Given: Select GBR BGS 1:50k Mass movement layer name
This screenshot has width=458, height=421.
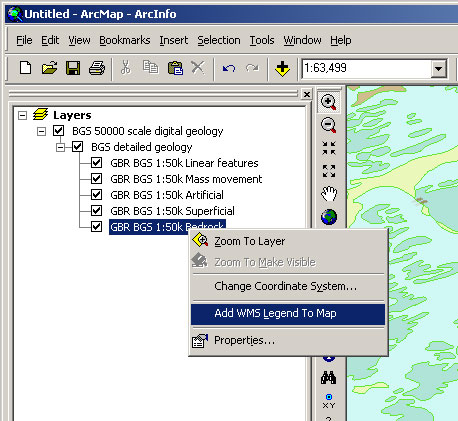Looking at the screenshot, I should pos(186,179).
